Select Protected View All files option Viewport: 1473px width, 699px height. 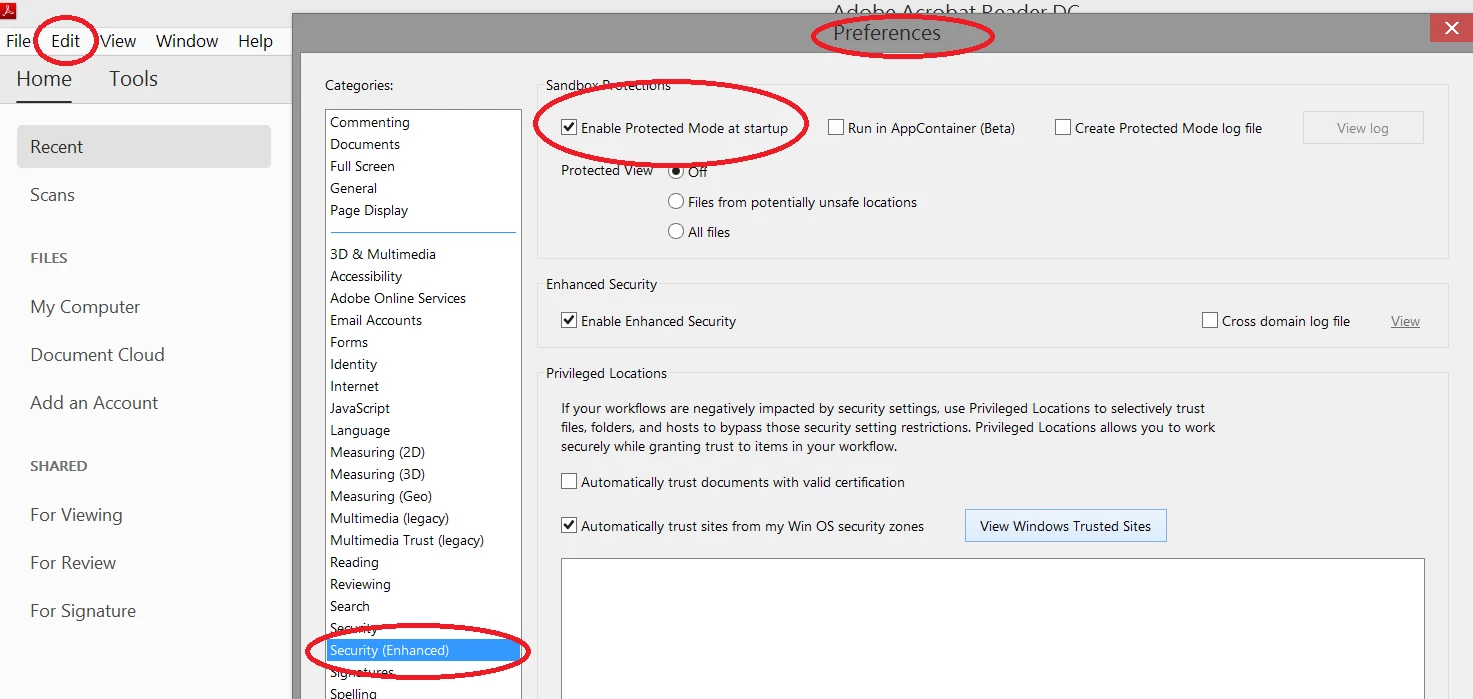tap(676, 232)
